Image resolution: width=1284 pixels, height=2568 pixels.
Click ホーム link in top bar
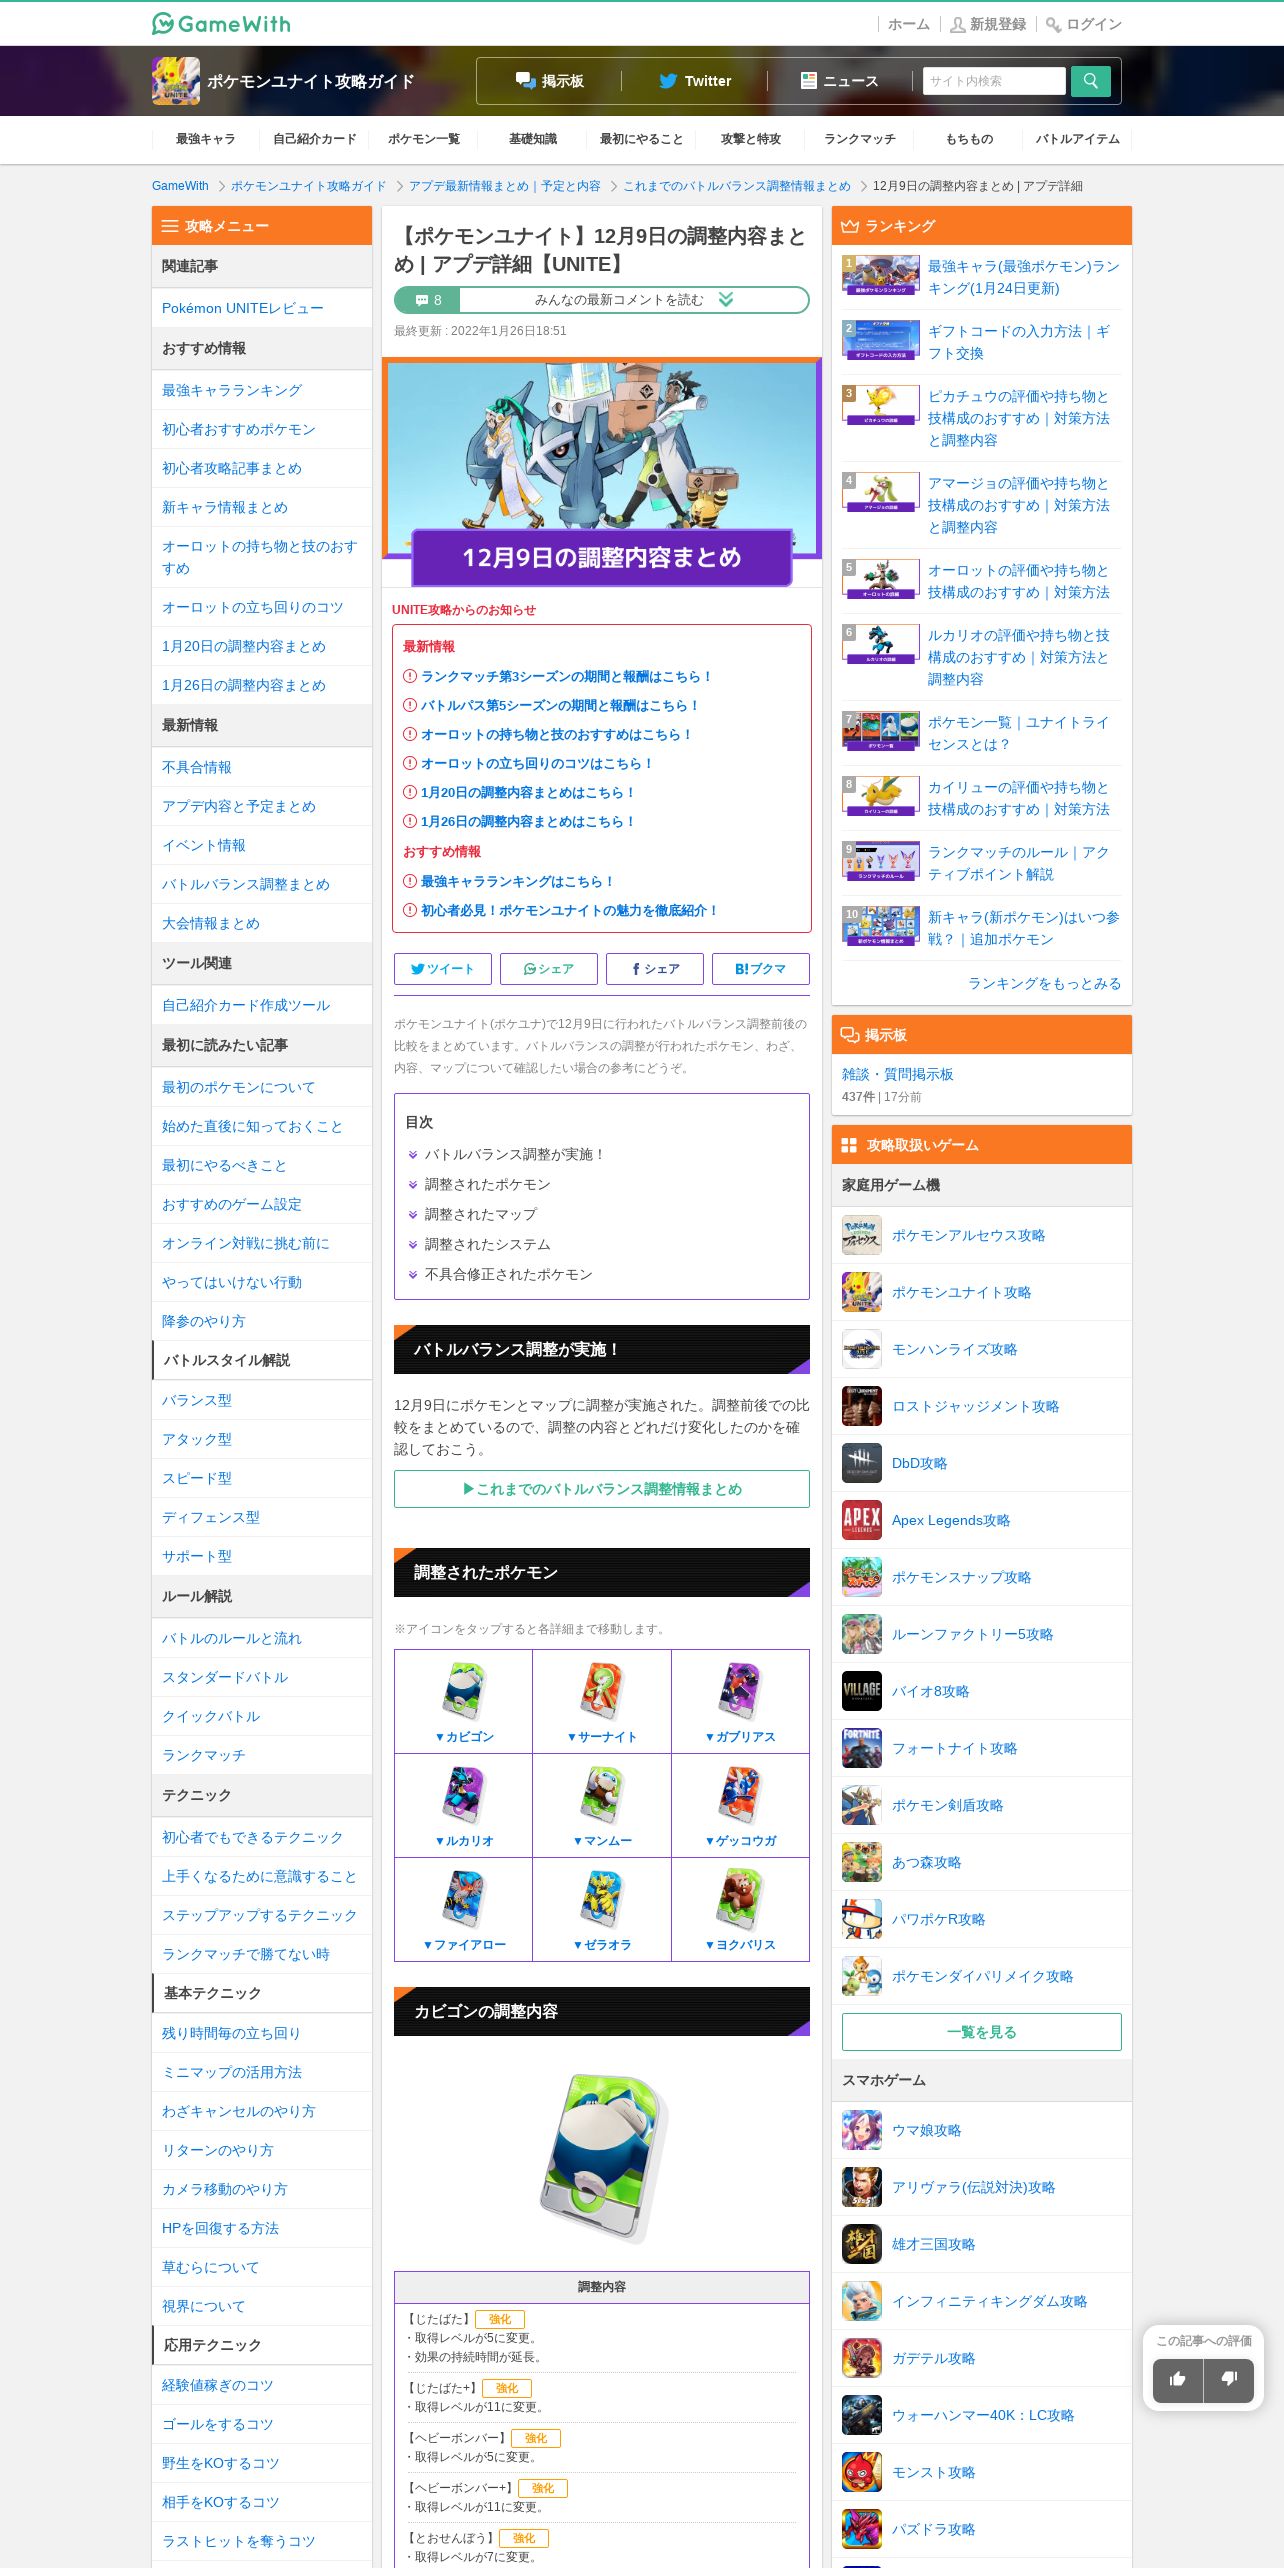909,24
